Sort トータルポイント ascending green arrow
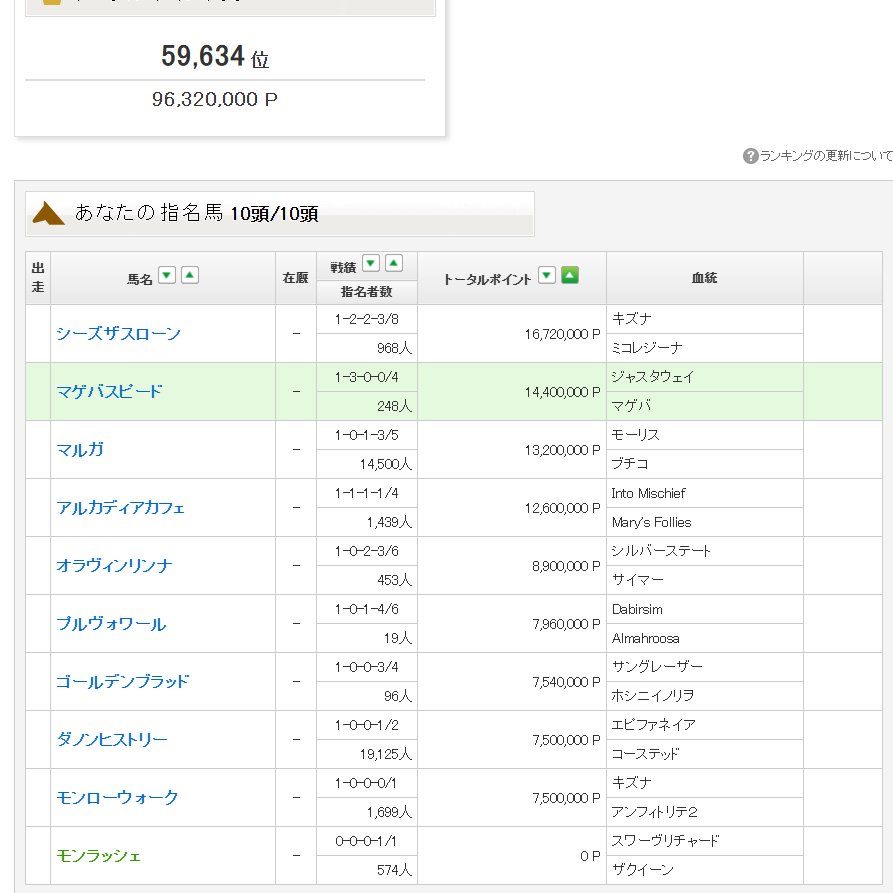 tap(570, 276)
